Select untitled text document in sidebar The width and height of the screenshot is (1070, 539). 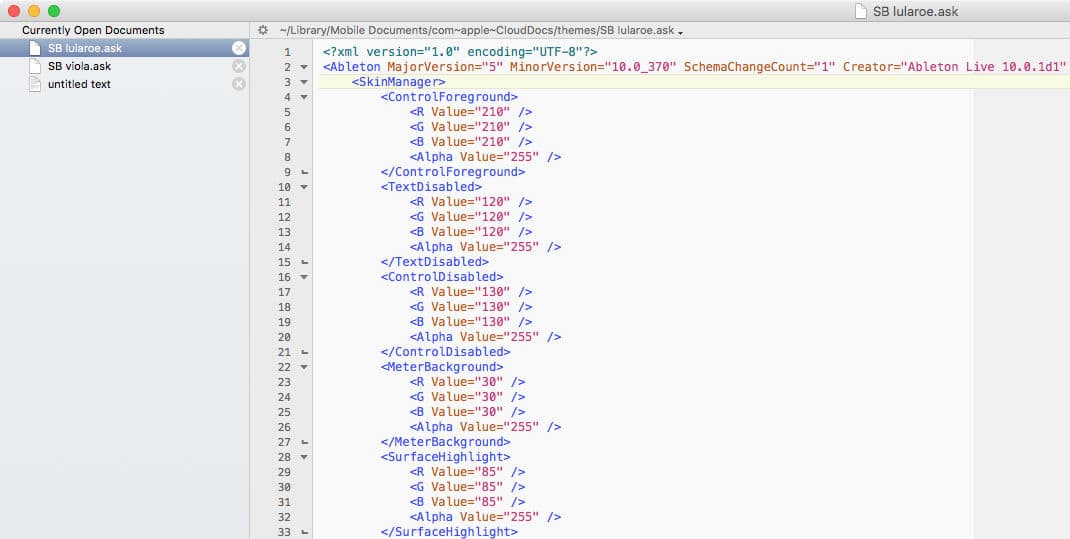(124, 84)
